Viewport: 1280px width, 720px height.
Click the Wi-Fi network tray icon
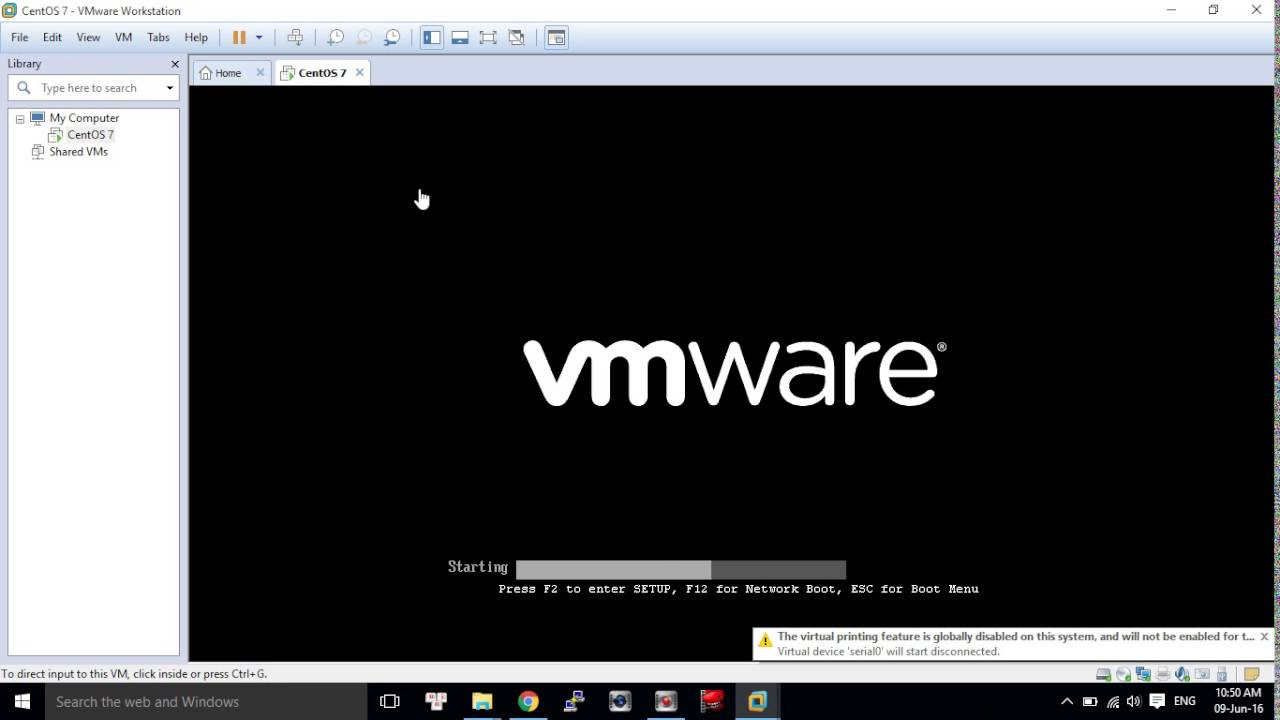click(1113, 702)
